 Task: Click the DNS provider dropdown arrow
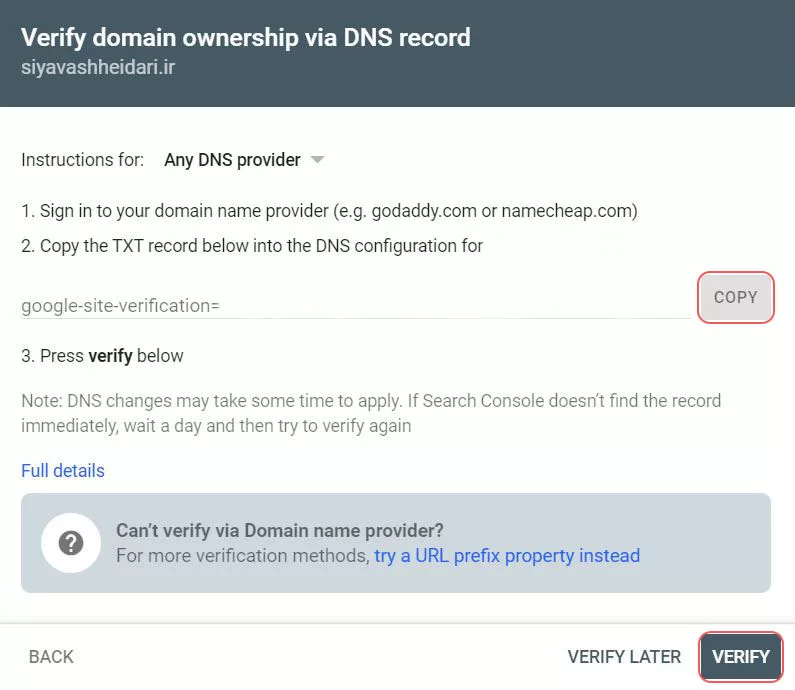318,160
